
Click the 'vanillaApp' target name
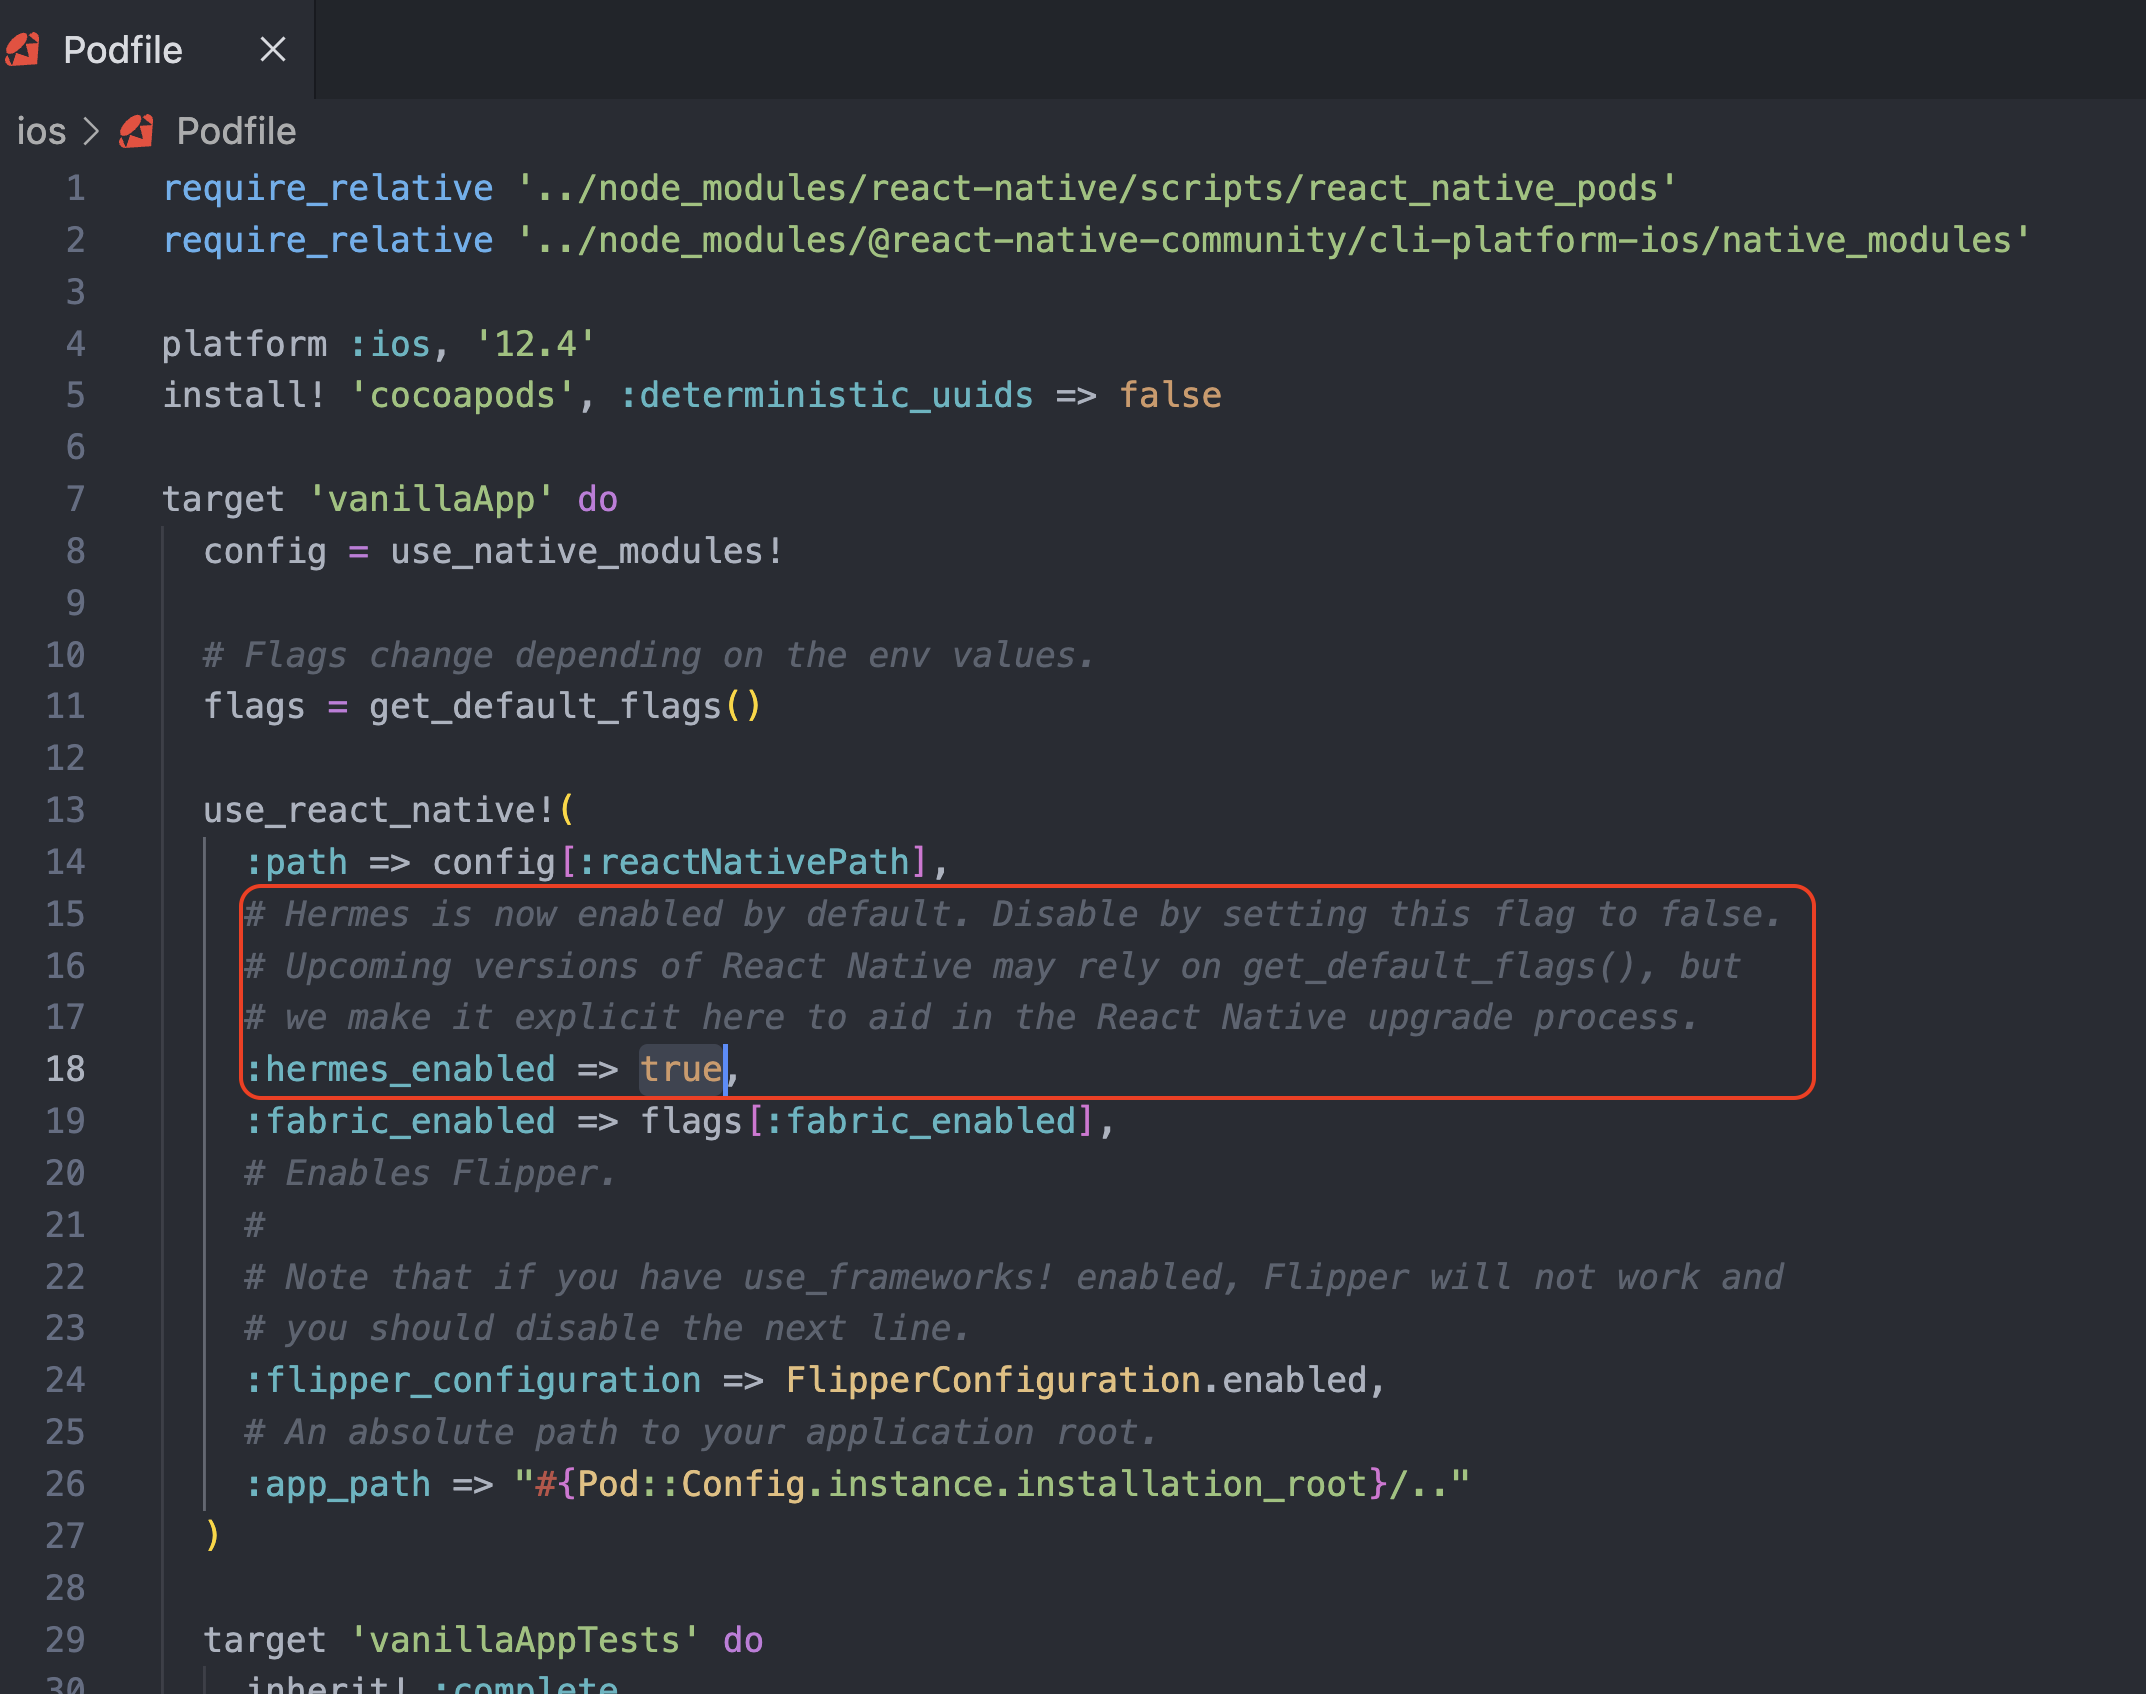click(x=431, y=498)
